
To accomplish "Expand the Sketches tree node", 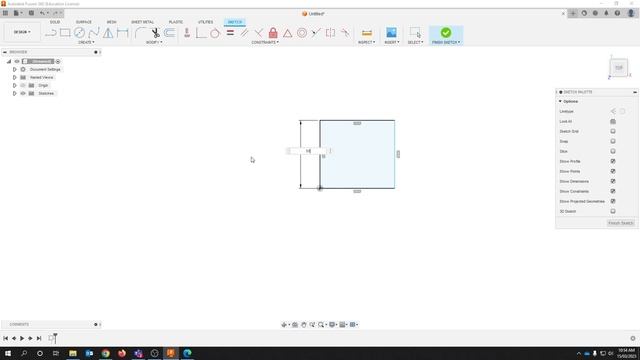I will [15, 93].
